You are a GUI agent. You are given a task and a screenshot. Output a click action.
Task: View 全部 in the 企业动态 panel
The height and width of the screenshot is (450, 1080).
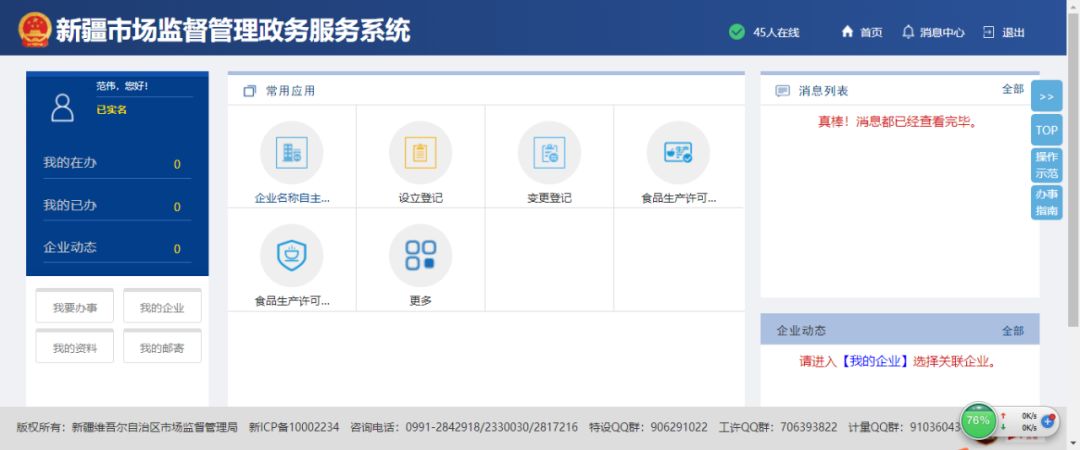(1012, 330)
